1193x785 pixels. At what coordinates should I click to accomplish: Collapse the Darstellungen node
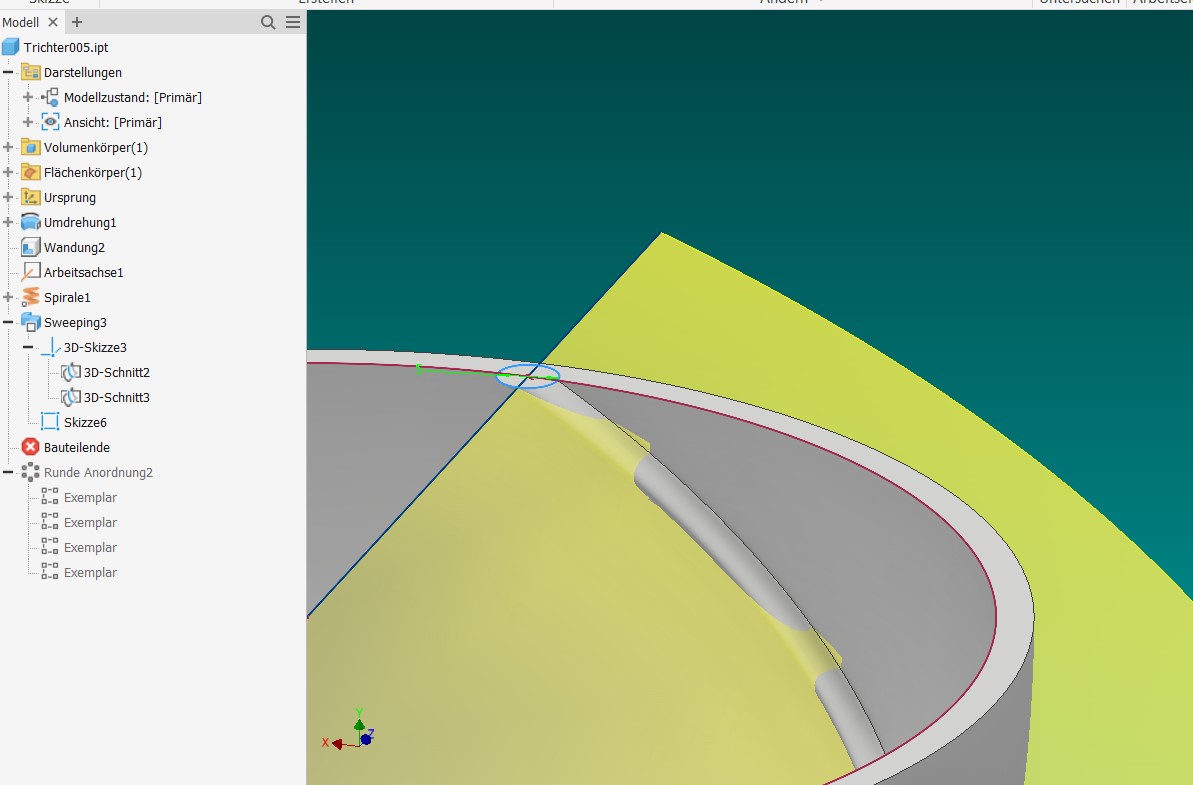(x=8, y=72)
